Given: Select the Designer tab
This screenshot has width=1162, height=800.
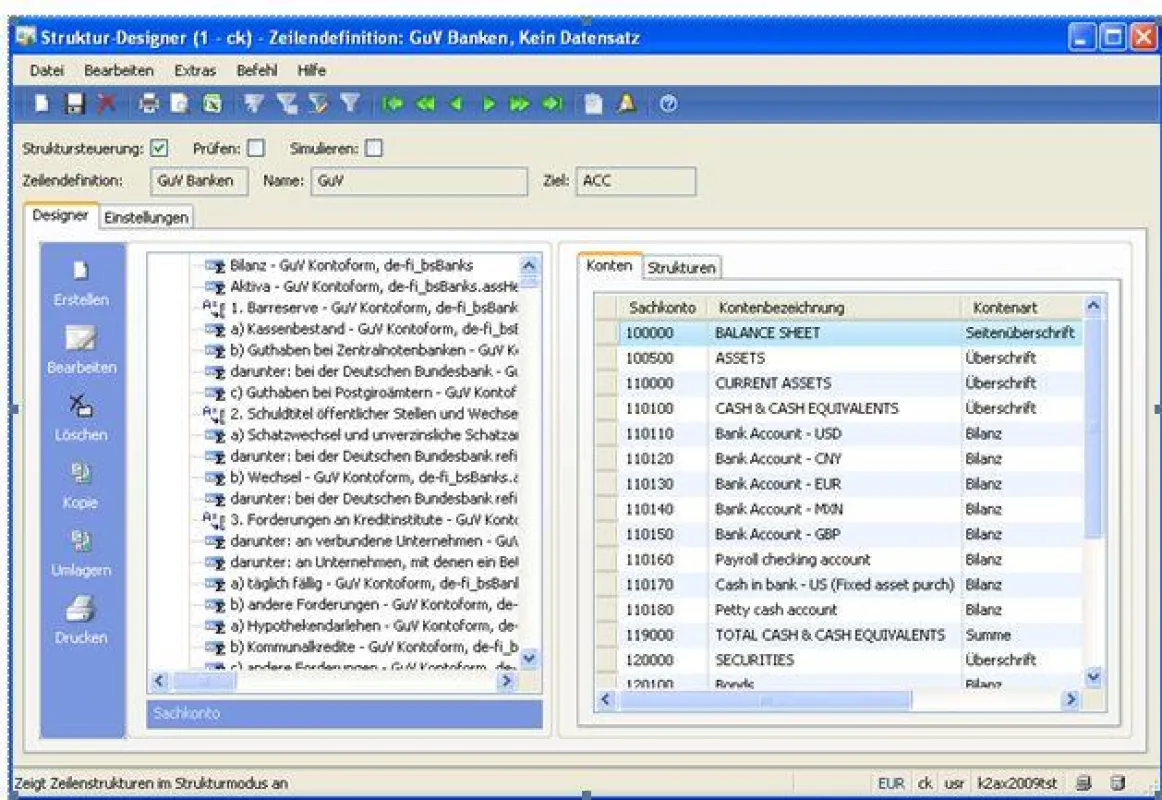Looking at the screenshot, I should (61, 215).
